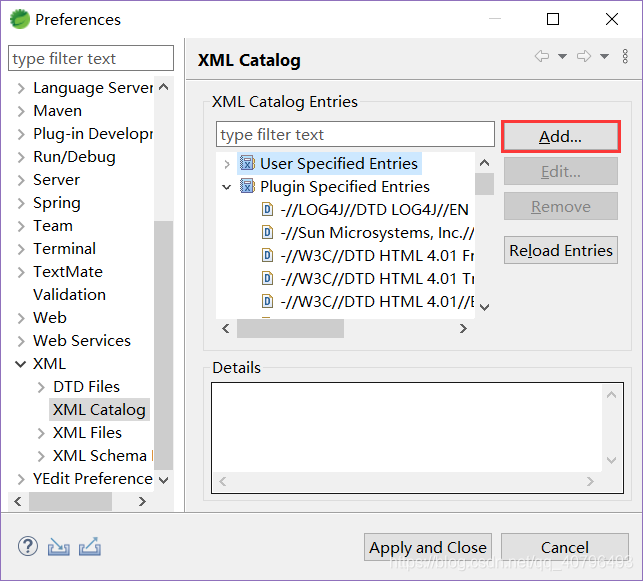Collapse the XML preferences category
The image size is (643, 581).
[x=21, y=364]
